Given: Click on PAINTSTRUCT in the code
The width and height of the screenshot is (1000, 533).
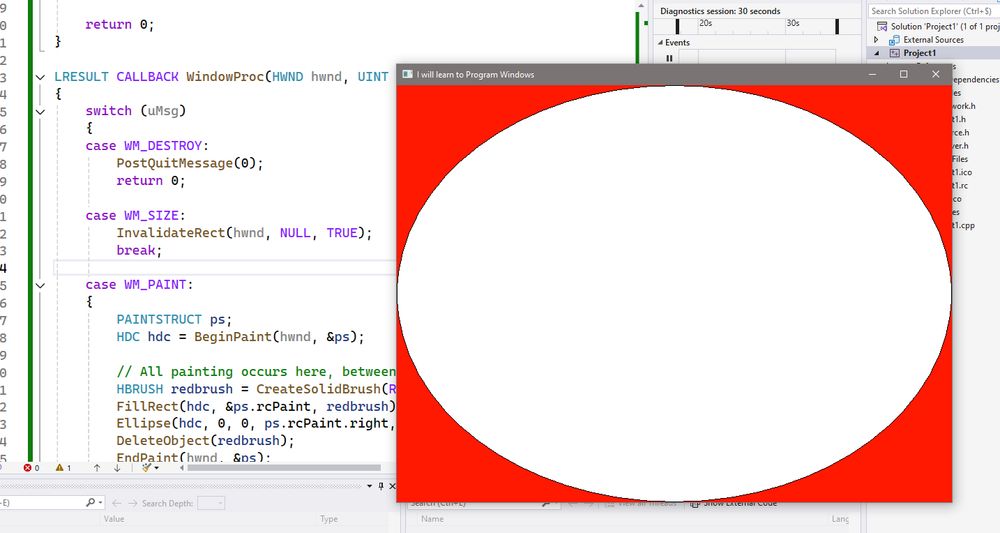Looking at the screenshot, I should point(159,319).
